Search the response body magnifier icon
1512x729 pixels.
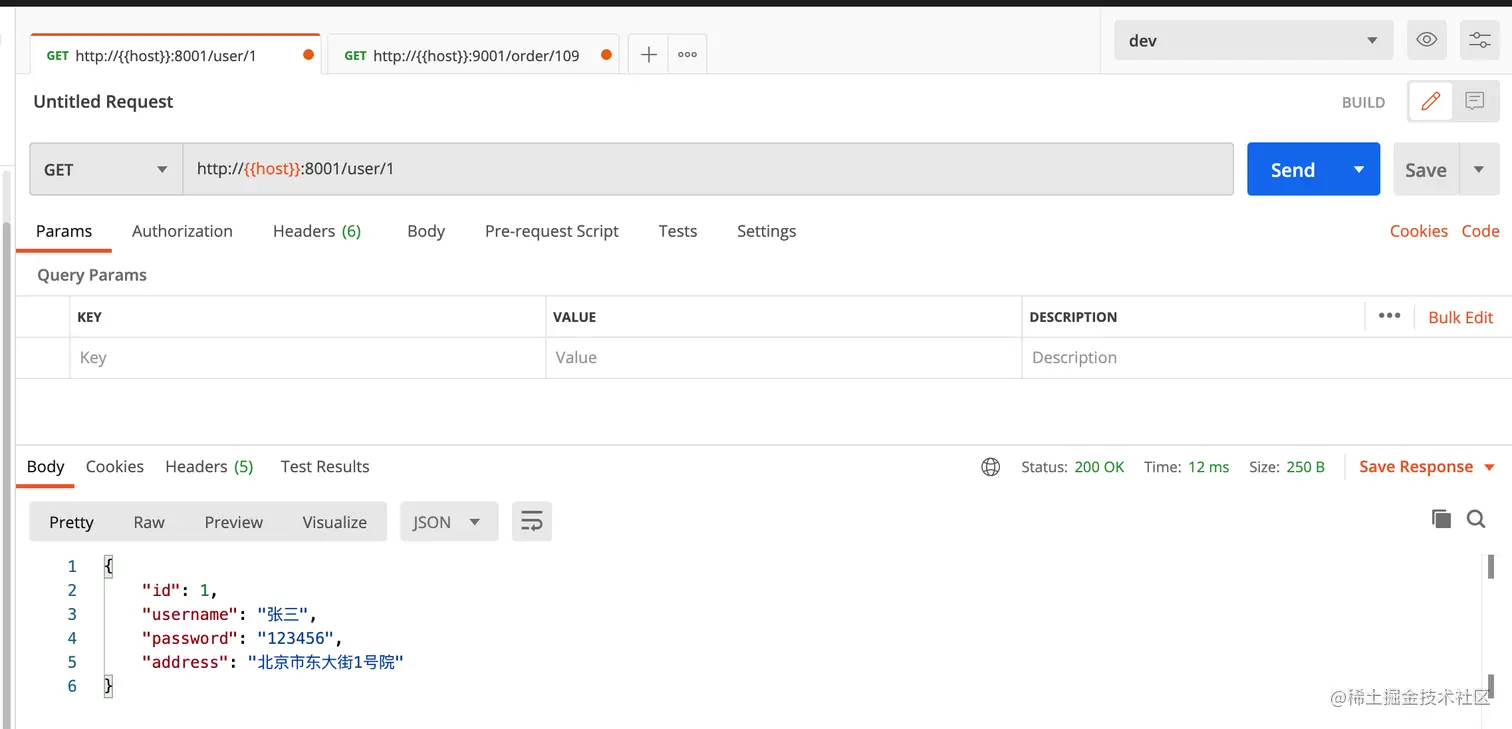tap(1476, 518)
